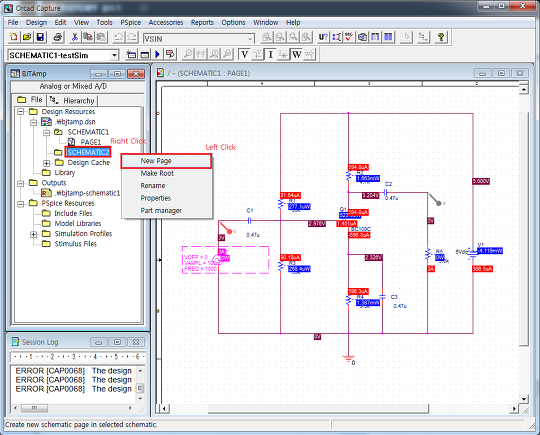Select the VSIN source V2 symbol
Image resolution: width=540 pixels, height=435 pixels.
[x=218, y=259]
